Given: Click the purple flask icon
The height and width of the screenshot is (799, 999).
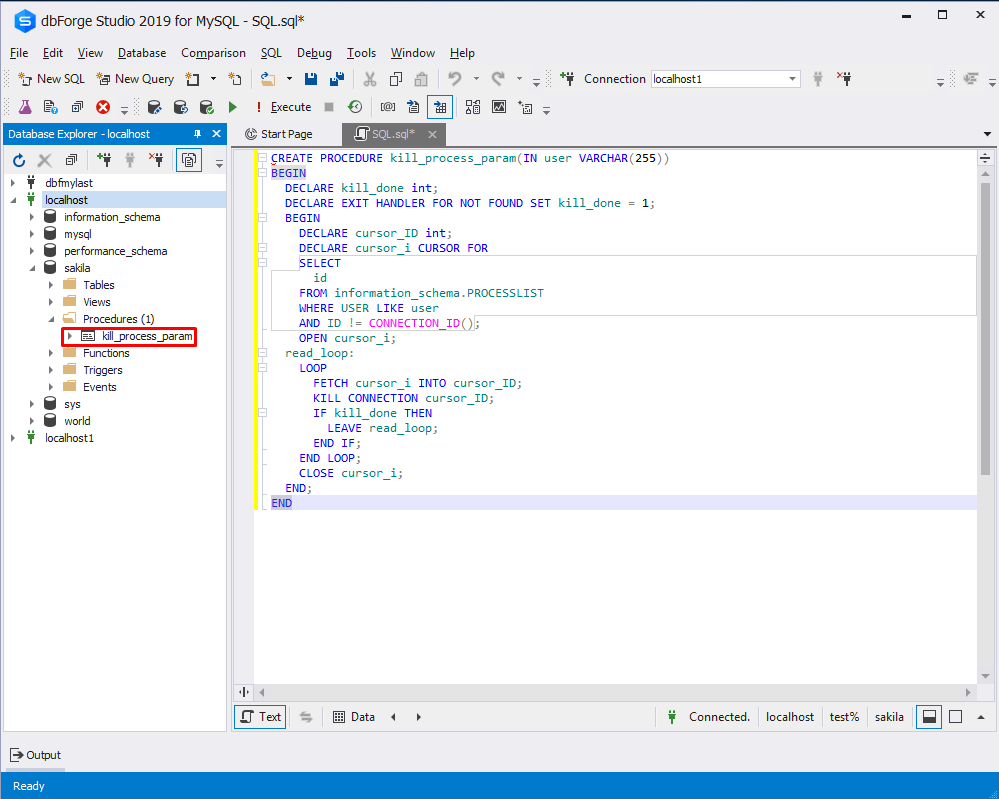Looking at the screenshot, I should tap(25, 107).
